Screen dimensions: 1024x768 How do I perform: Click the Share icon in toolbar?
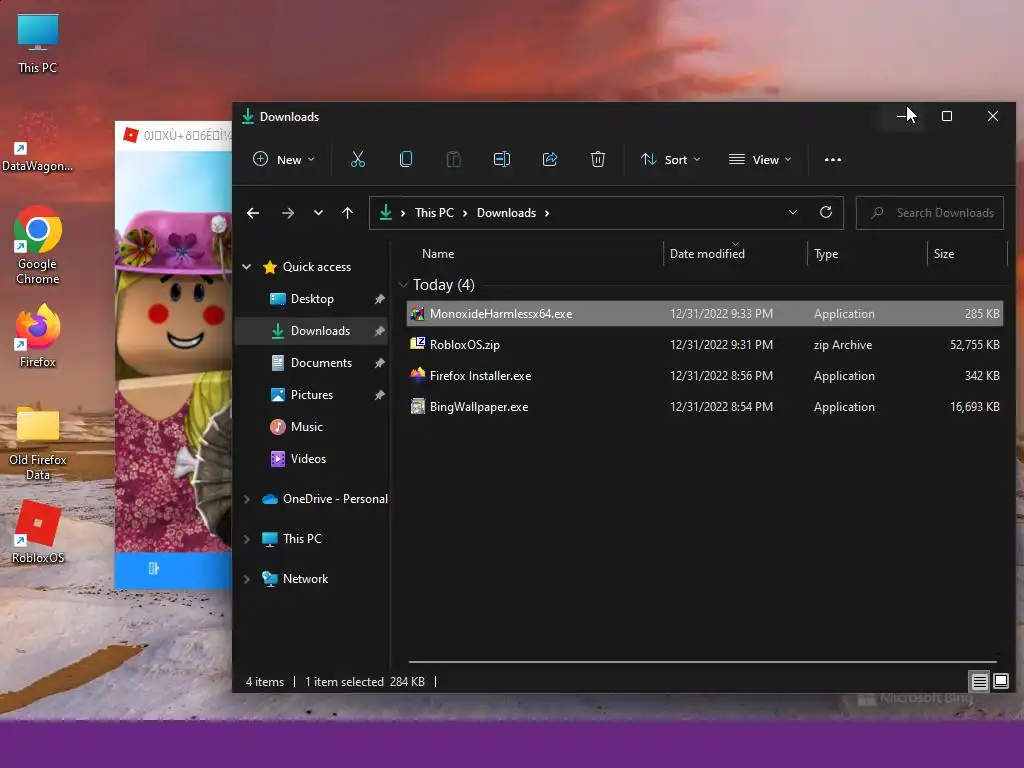550,159
